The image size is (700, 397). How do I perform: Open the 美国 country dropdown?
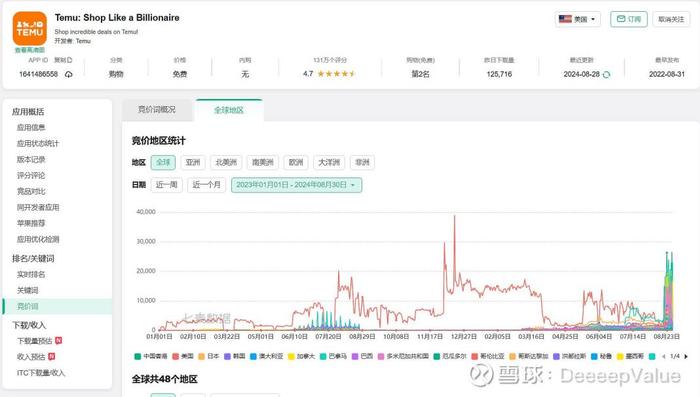click(578, 19)
